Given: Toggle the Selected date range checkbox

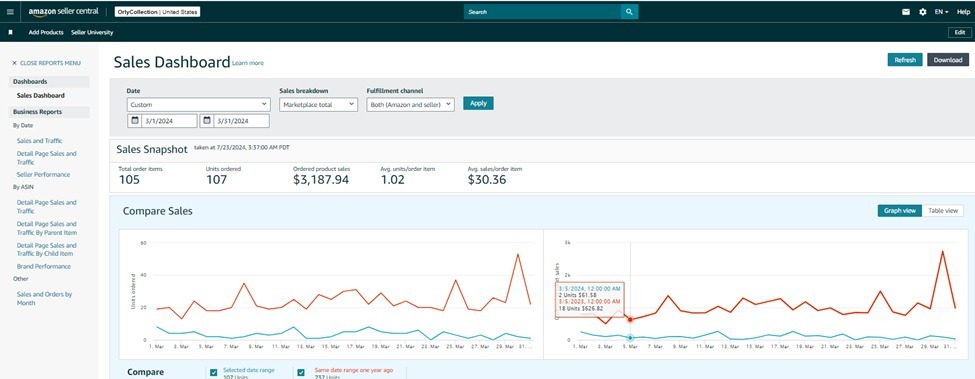Looking at the screenshot, I should click(214, 372).
